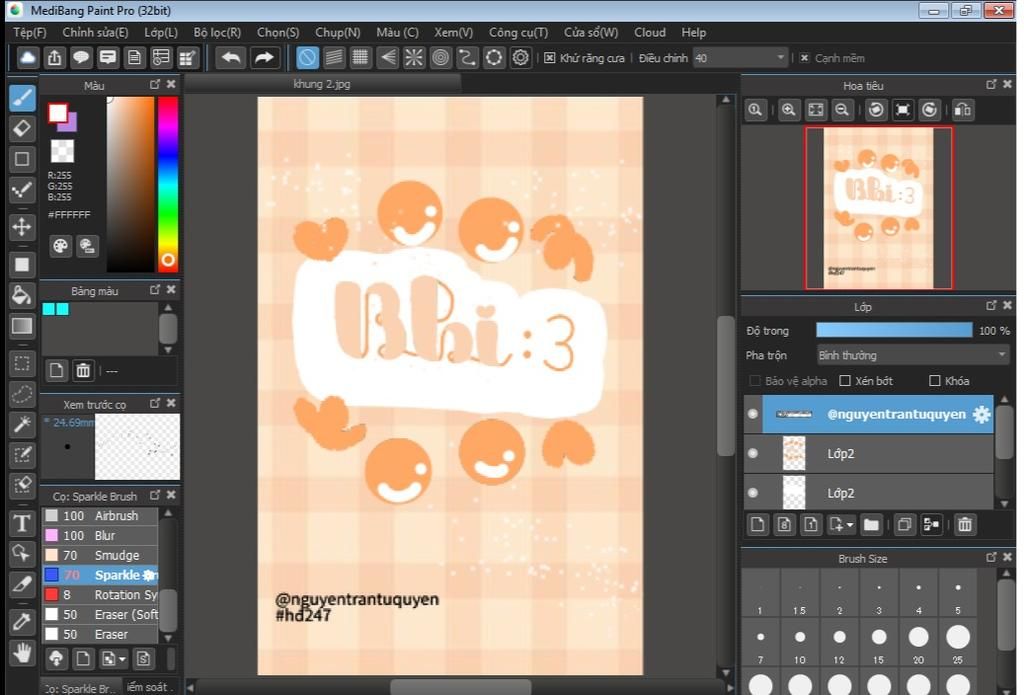Screen dimensions: 1024x695
Task: Enable the radial snap icon
Action: coord(413,58)
